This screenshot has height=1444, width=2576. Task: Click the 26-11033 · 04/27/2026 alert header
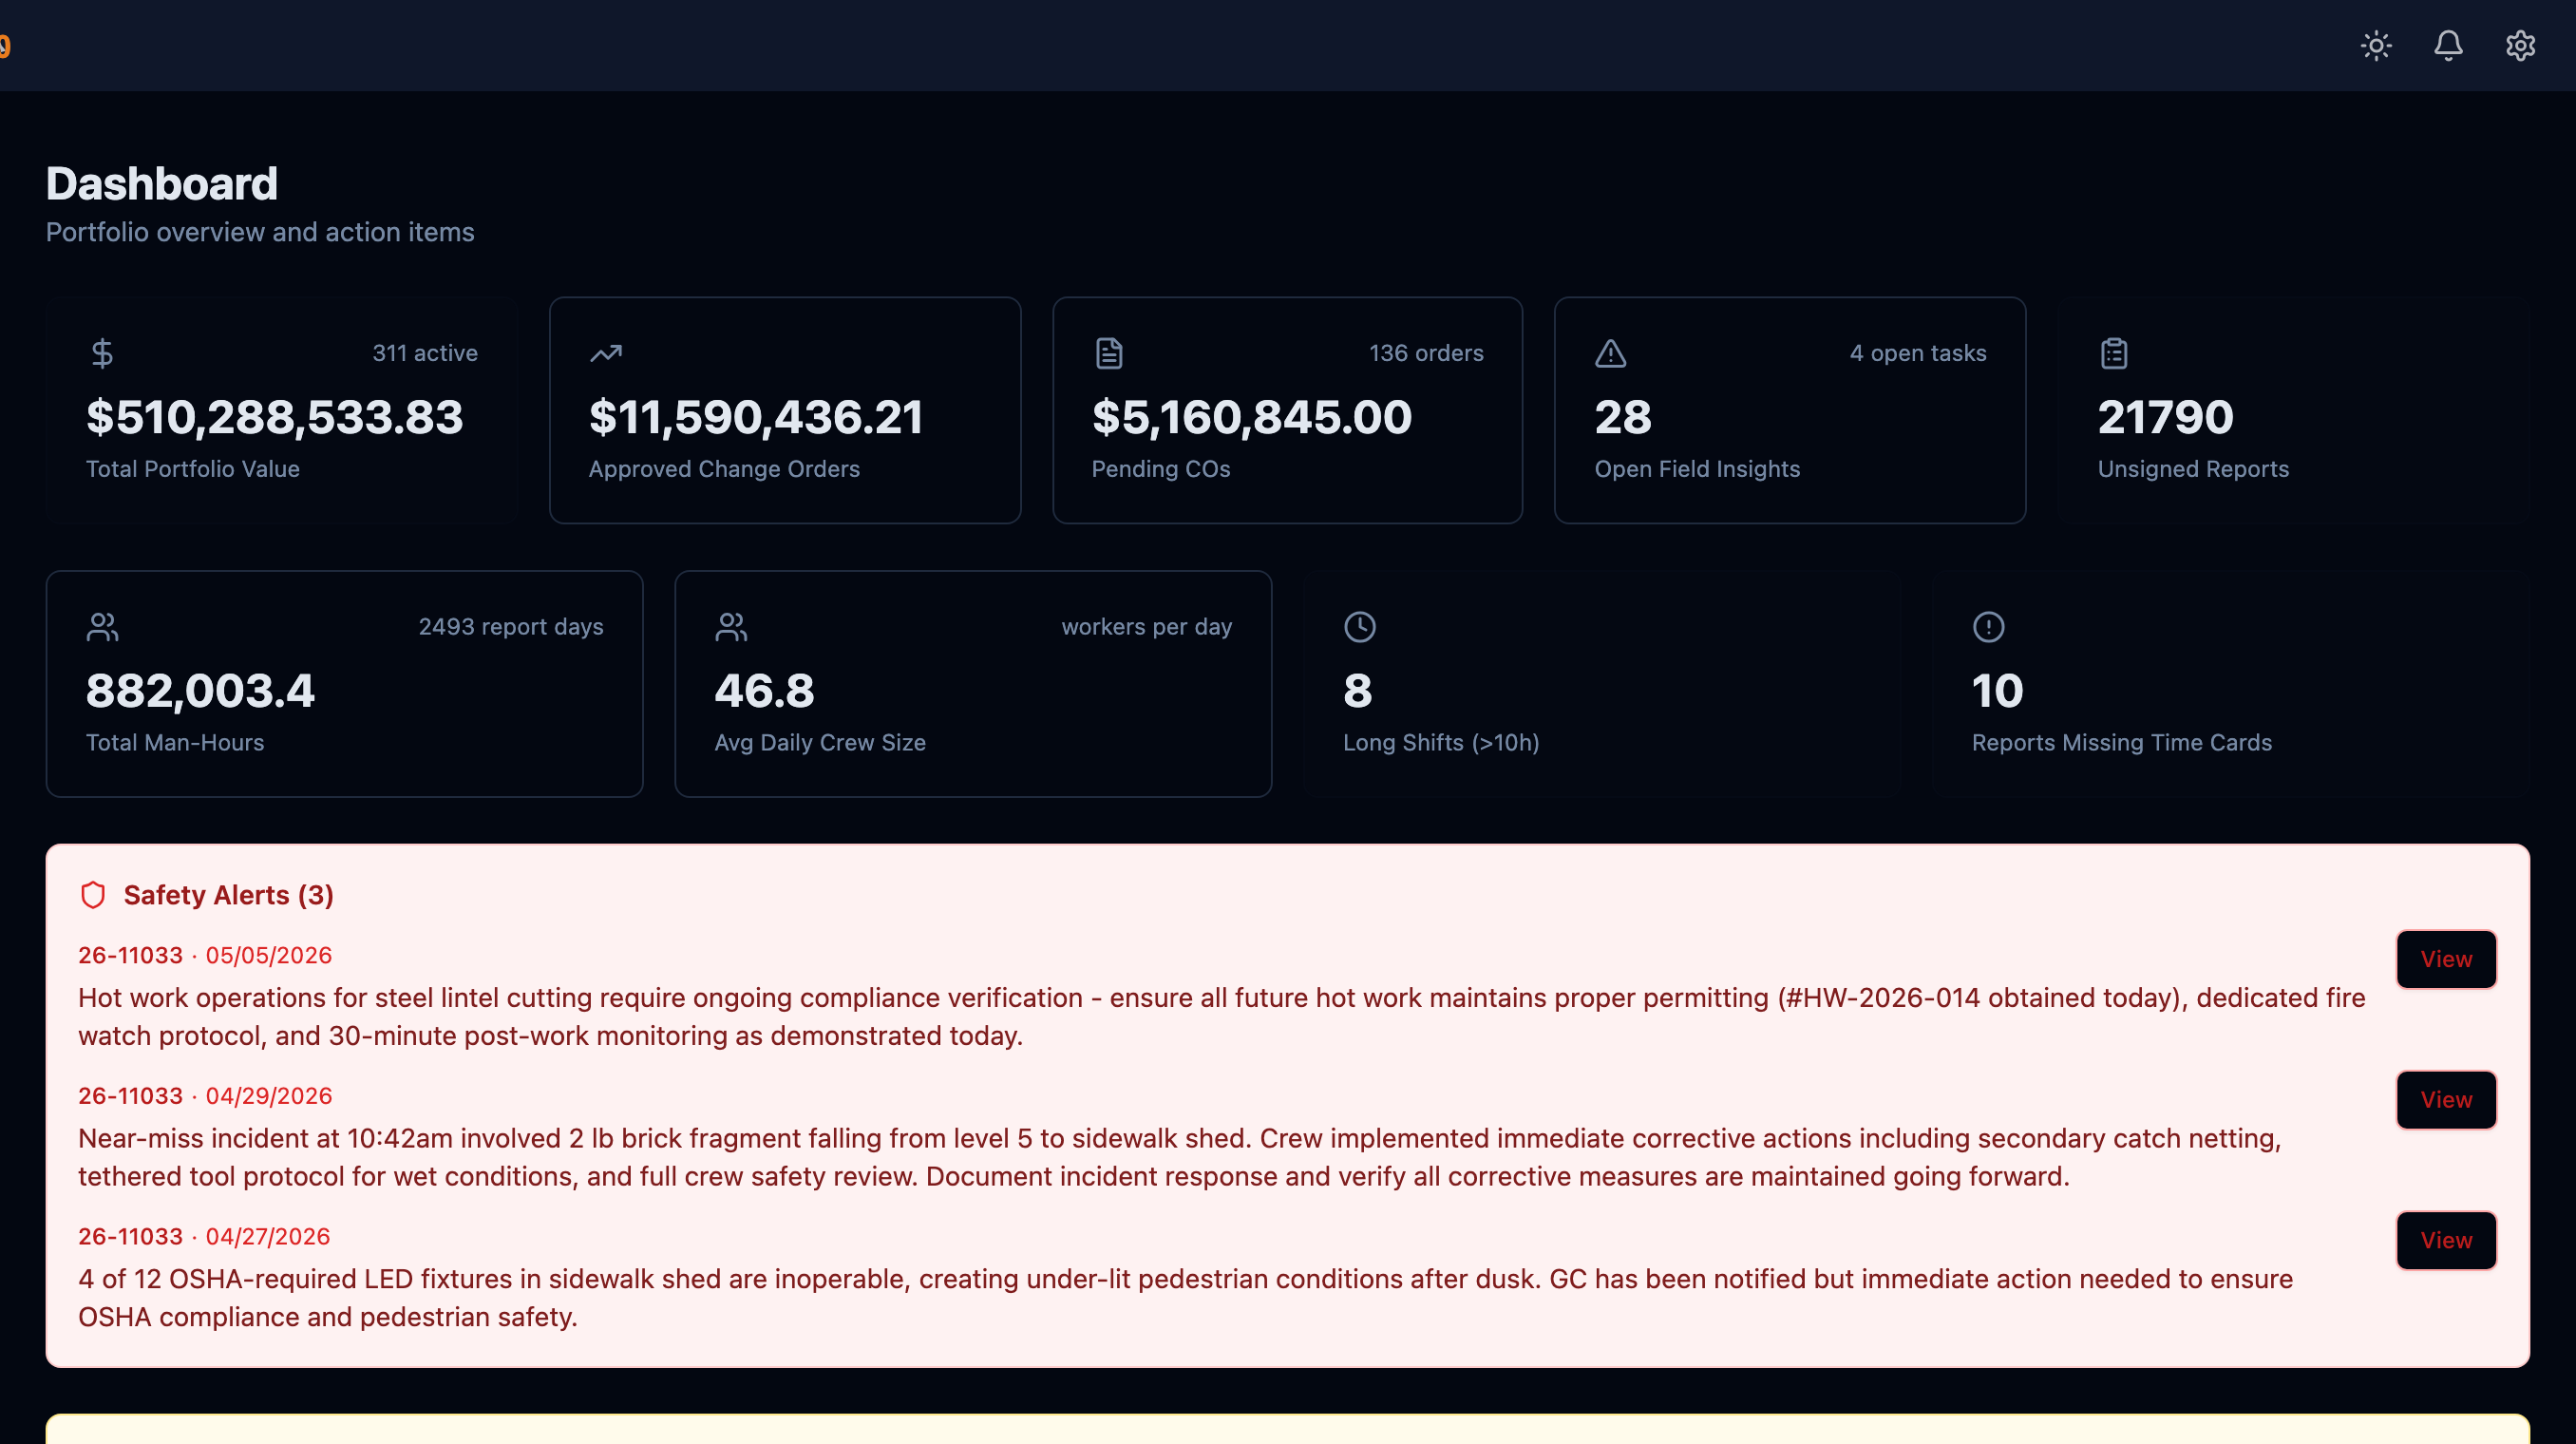point(204,1237)
